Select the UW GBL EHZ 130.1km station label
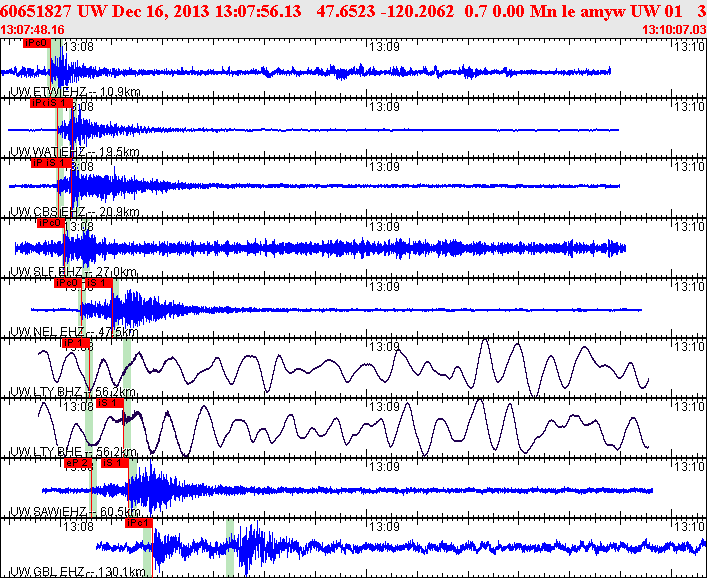The image size is (707, 578). tap(76, 572)
